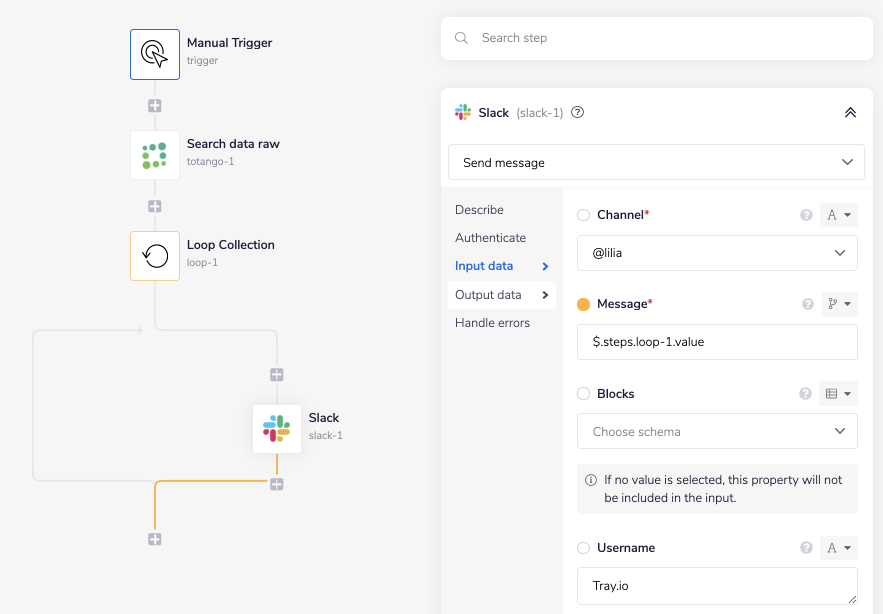Collapse the Slack properties panel

(x=850, y=113)
